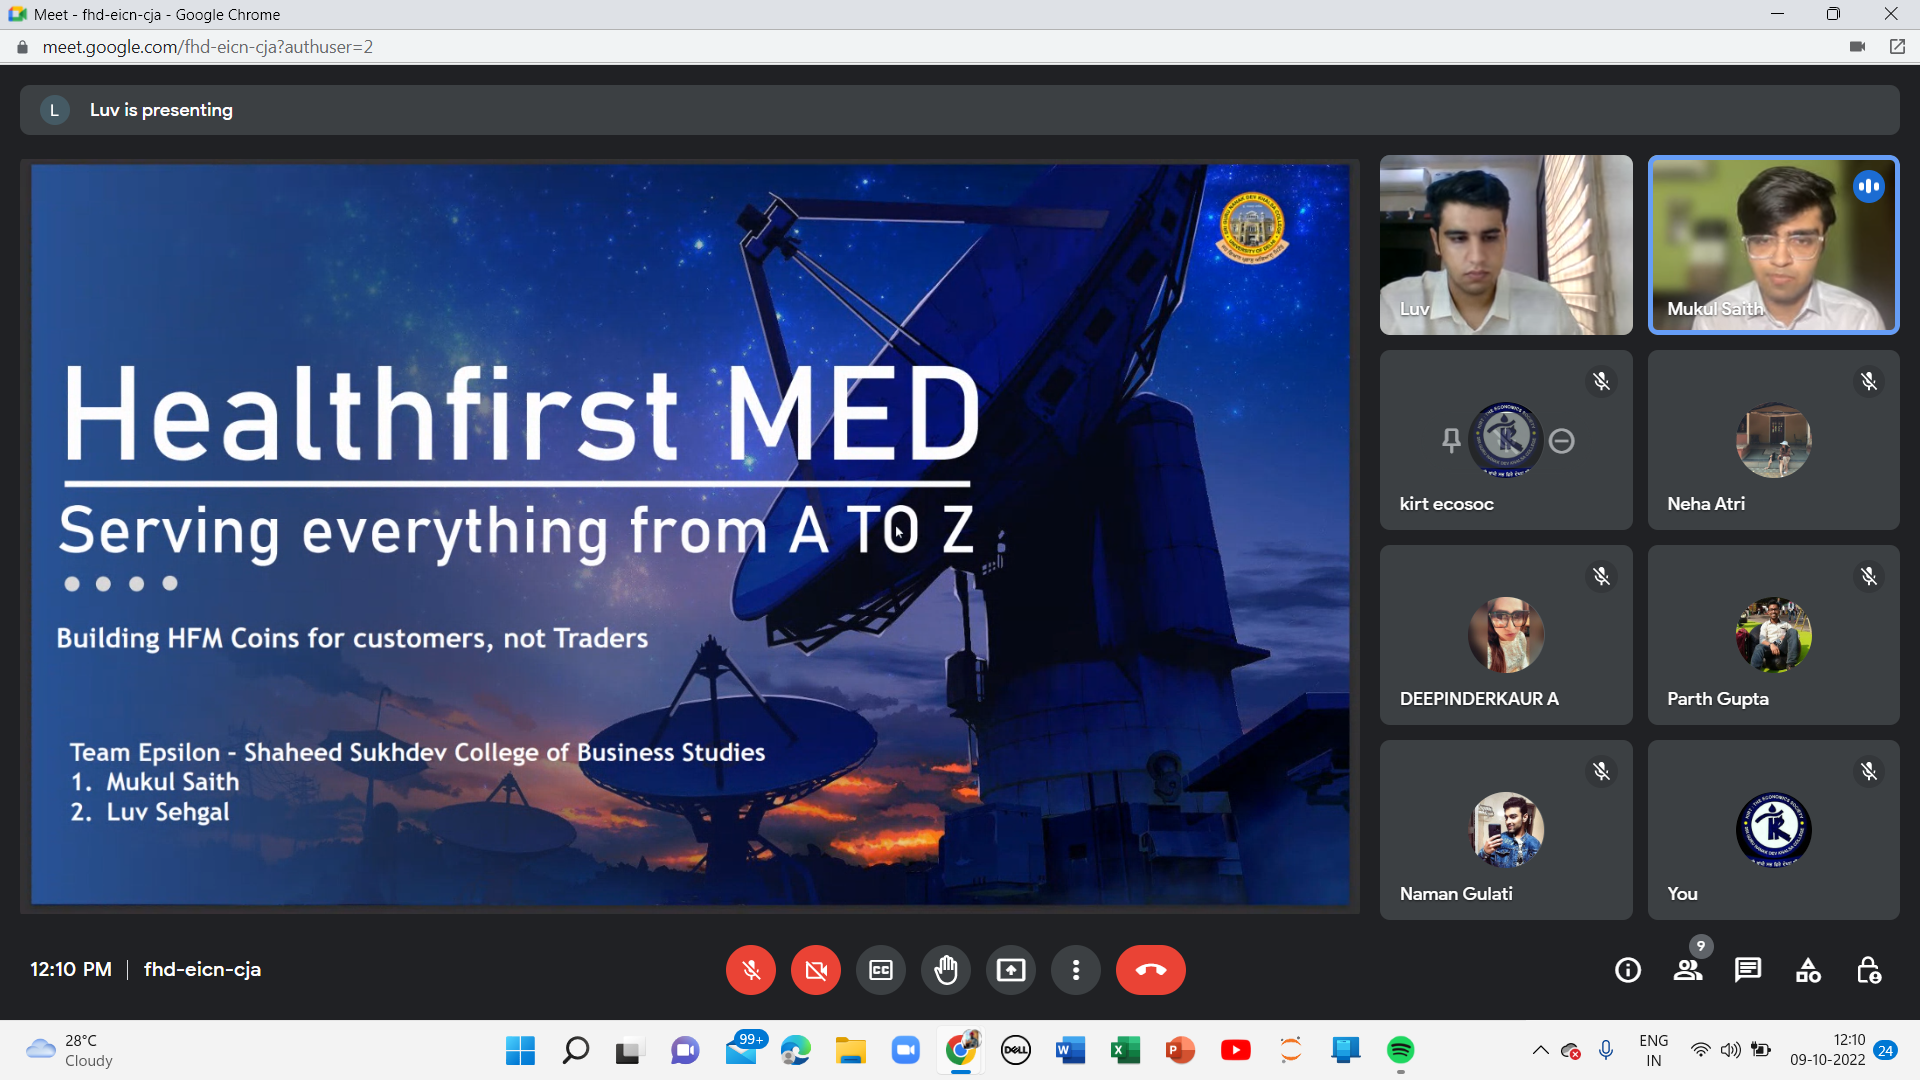The width and height of the screenshot is (1920, 1080).
Task: Toggle closed captions button
Action: tap(880, 970)
